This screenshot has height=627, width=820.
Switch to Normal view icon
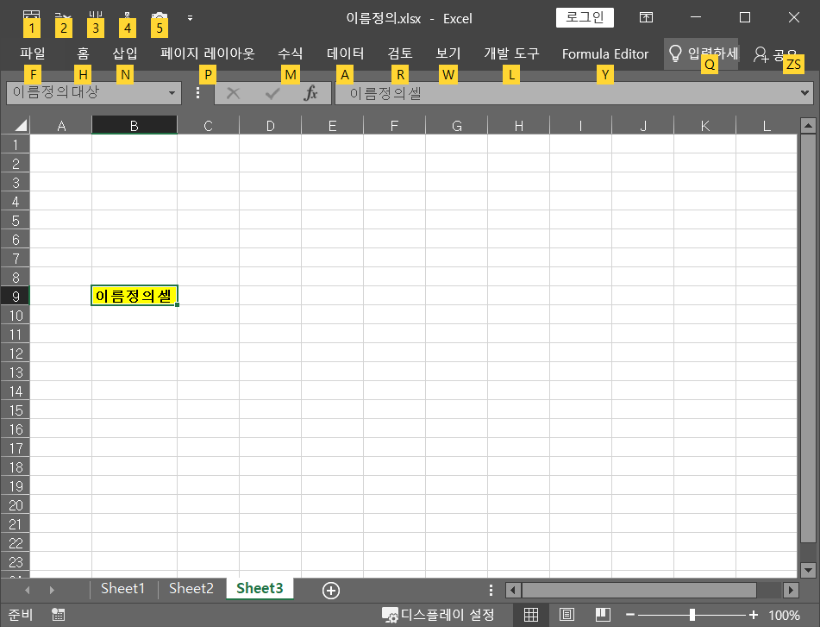click(531, 614)
